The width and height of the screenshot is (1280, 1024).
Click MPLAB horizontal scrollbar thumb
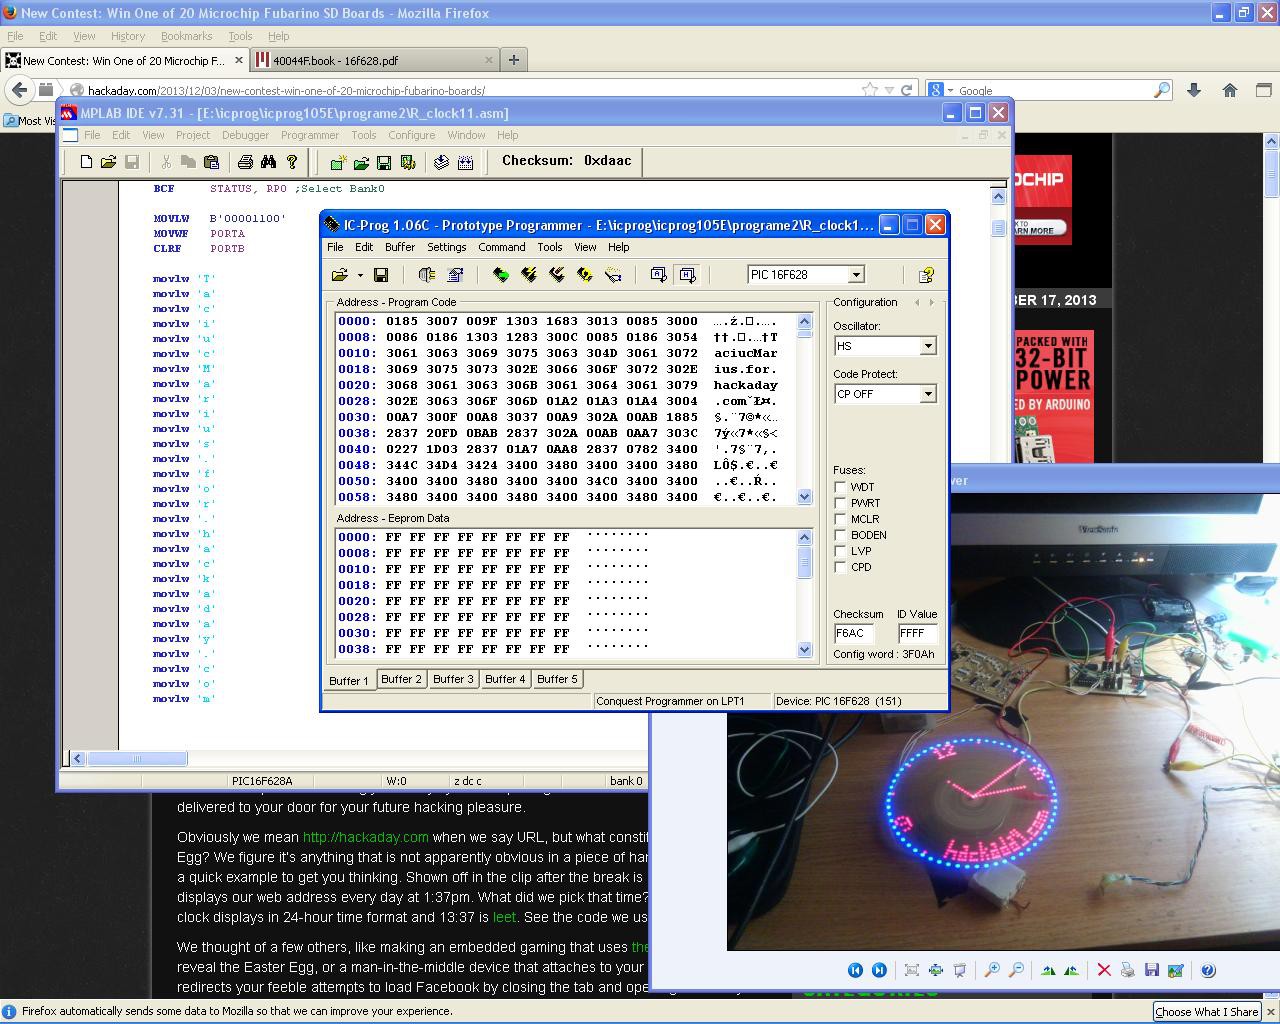137,758
